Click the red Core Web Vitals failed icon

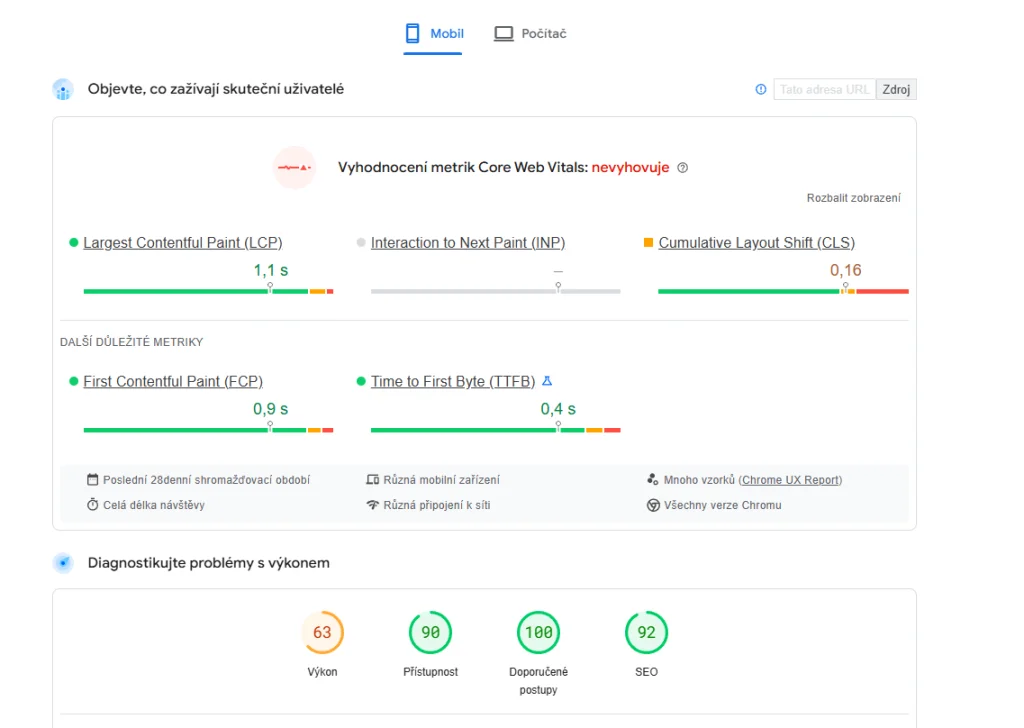pyautogui.click(x=294, y=167)
